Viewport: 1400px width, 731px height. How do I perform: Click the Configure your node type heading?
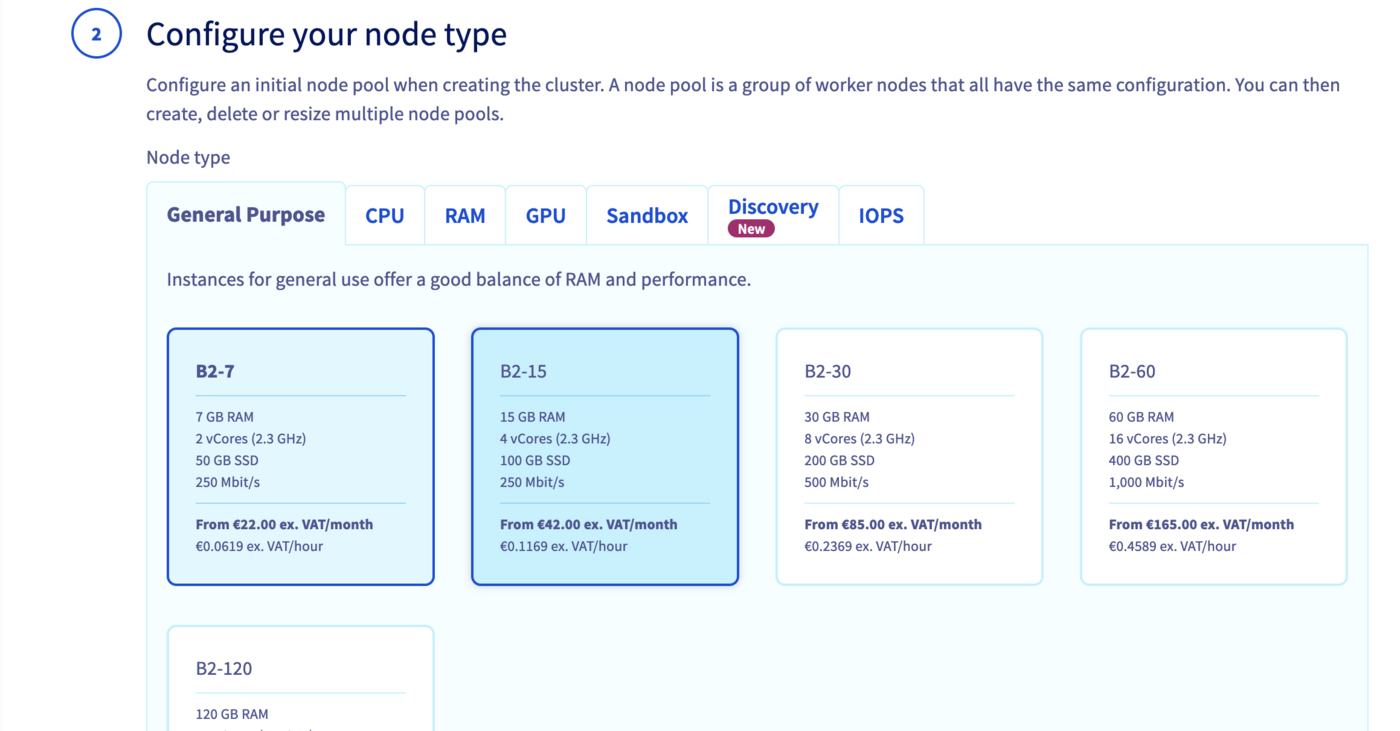tap(326, 33)
